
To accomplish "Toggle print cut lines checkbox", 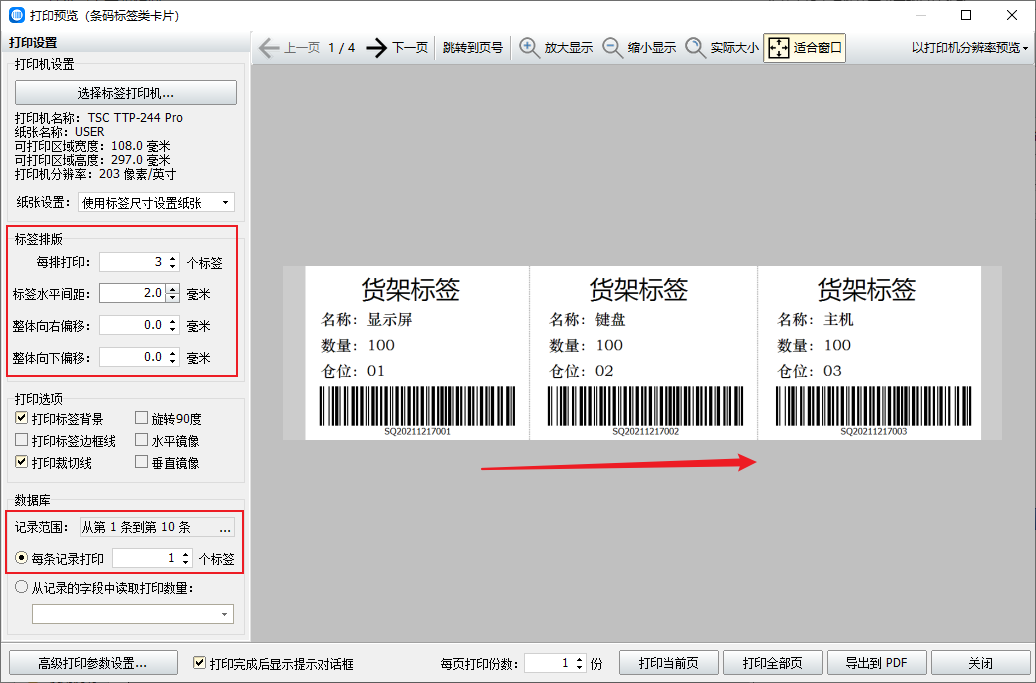I will pyautogui.click(x=22, y=462).
